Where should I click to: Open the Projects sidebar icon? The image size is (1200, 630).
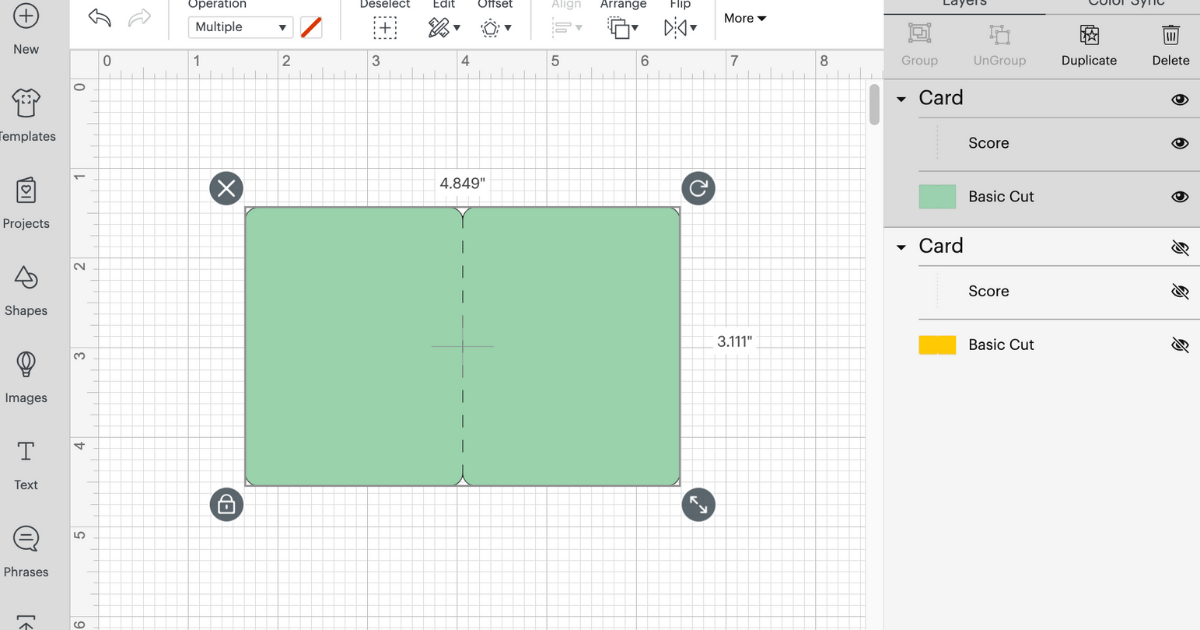pyautogui.click(x=26, y=190)
